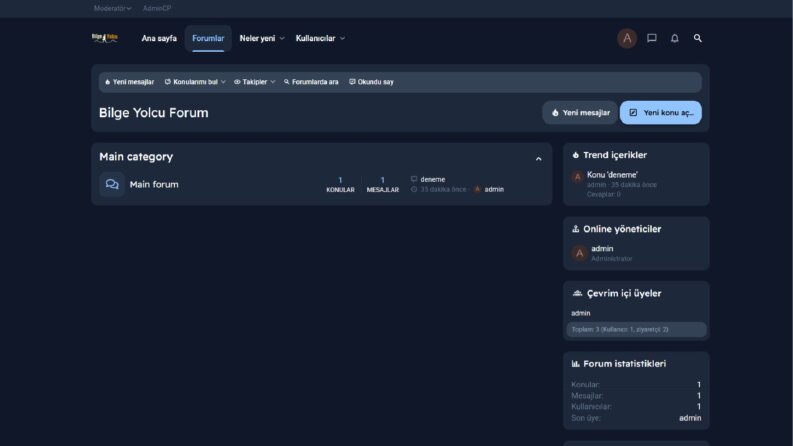Open AdminCP link
This screenshot has height=446, width=793.
(x=157, y=8)
